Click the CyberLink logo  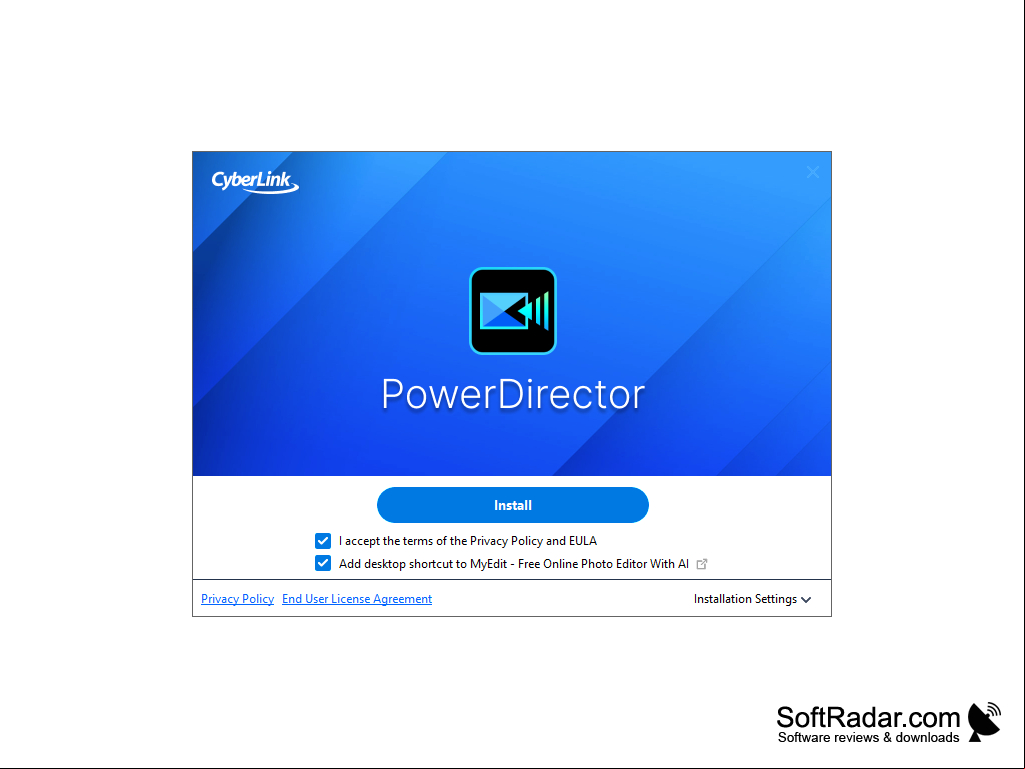tap(255, 181)
